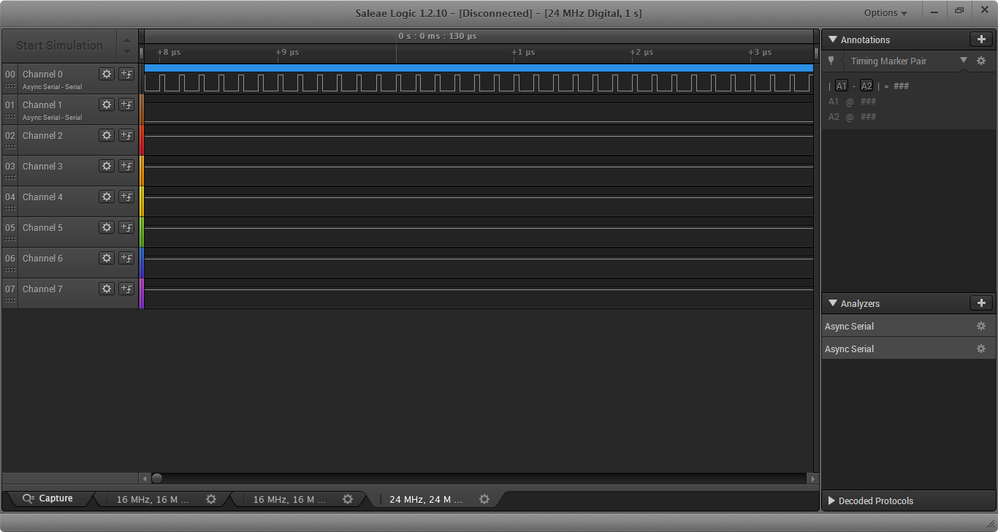Click the Channel 7 label
Image resolution: width=998 pixels, height=532 pixels.
[x=42, y=288]
